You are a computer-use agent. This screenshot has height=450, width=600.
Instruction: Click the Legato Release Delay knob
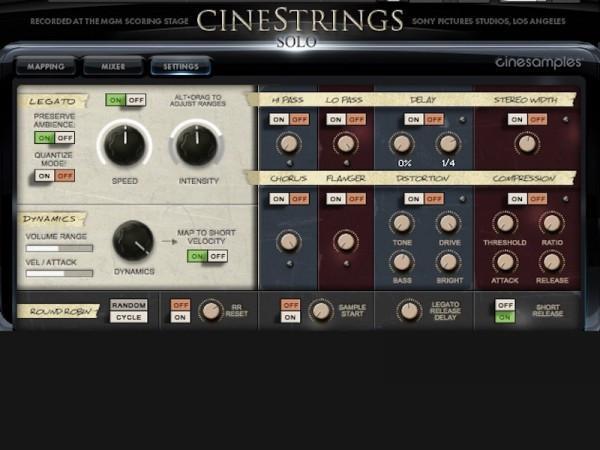pyautogui.click(x=409, y=311)
